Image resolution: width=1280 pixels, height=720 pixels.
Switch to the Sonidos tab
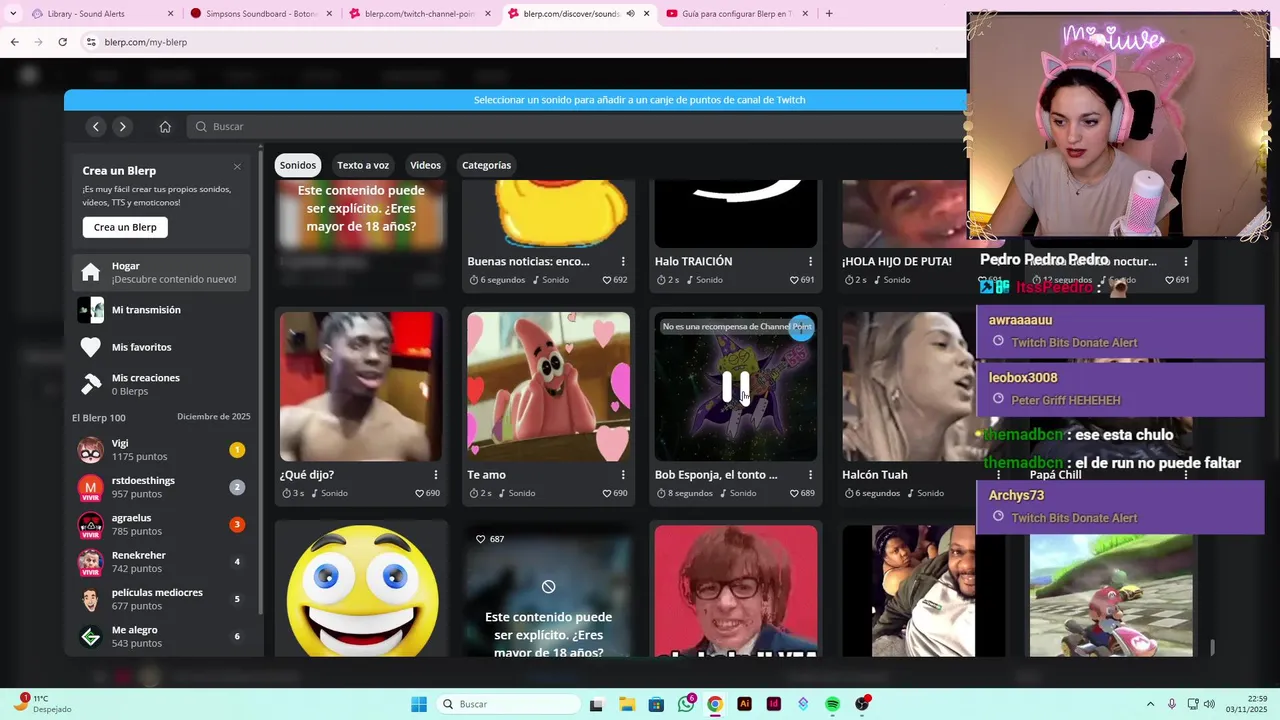298,165
